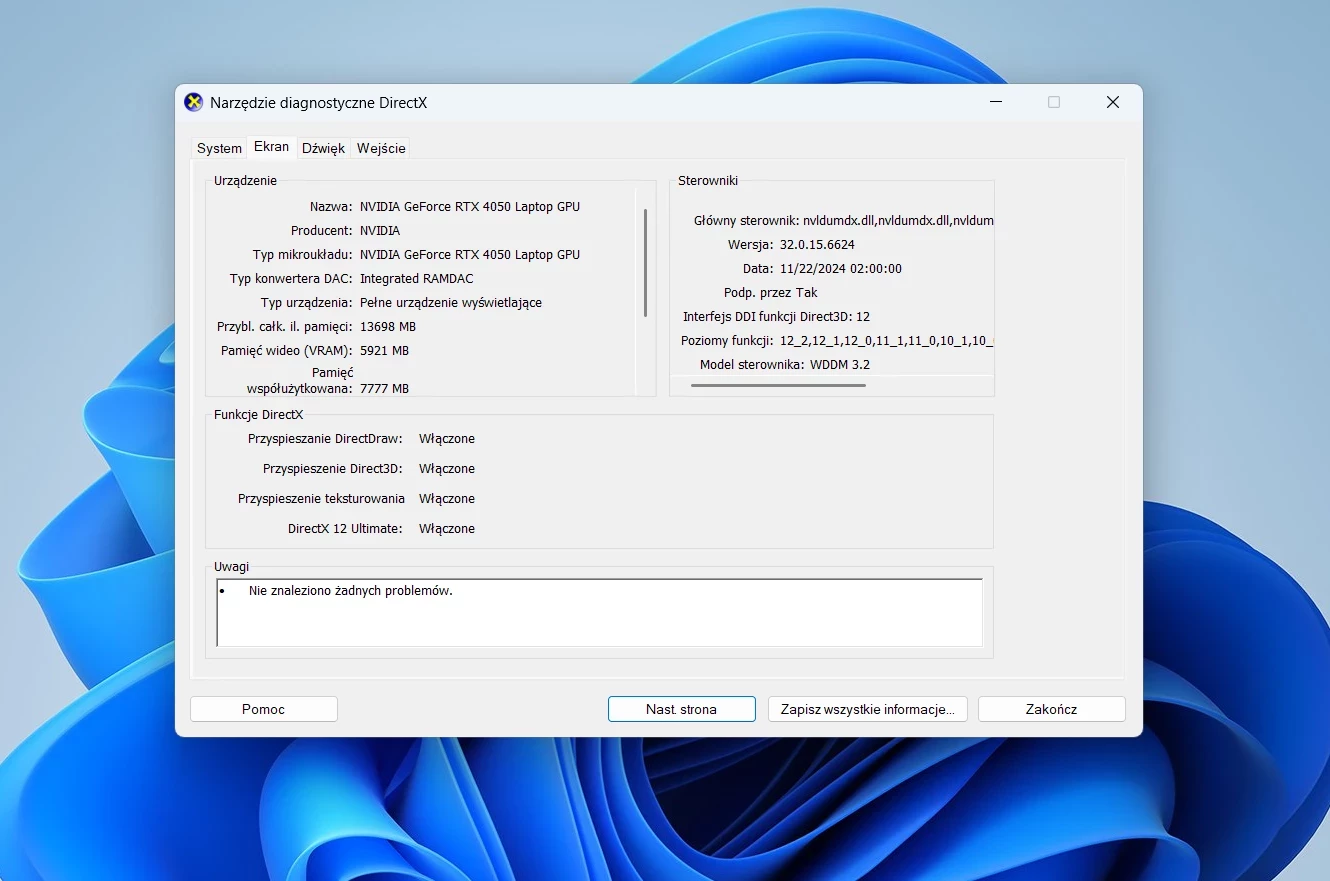Viewport: 1330px width, 881px height.
Task: Click Pełne urządzenie wyświetlające text
Action: pos(451,303)
